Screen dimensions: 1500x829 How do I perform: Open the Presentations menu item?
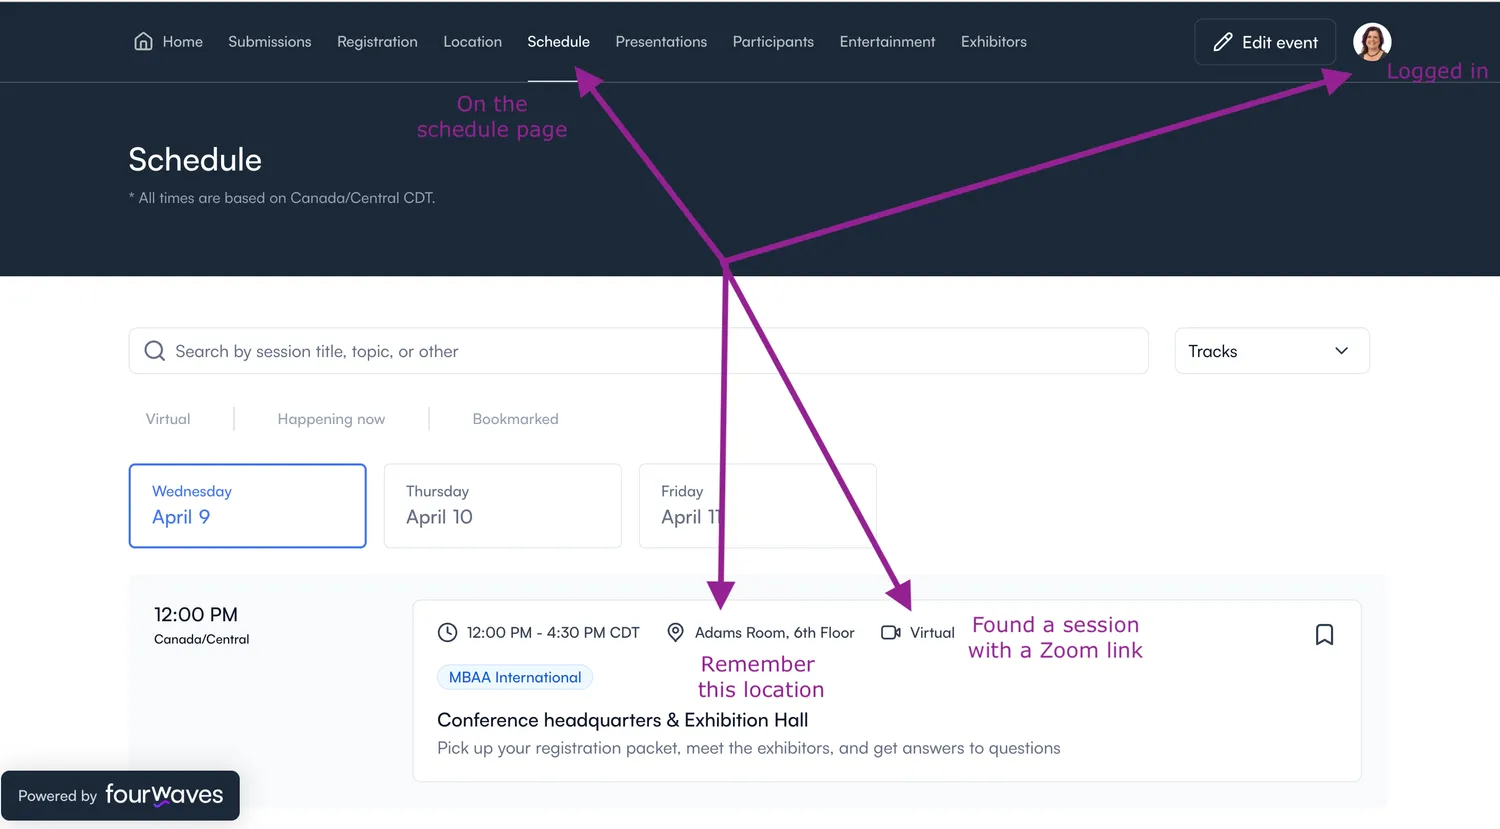[x=661, y=42]
